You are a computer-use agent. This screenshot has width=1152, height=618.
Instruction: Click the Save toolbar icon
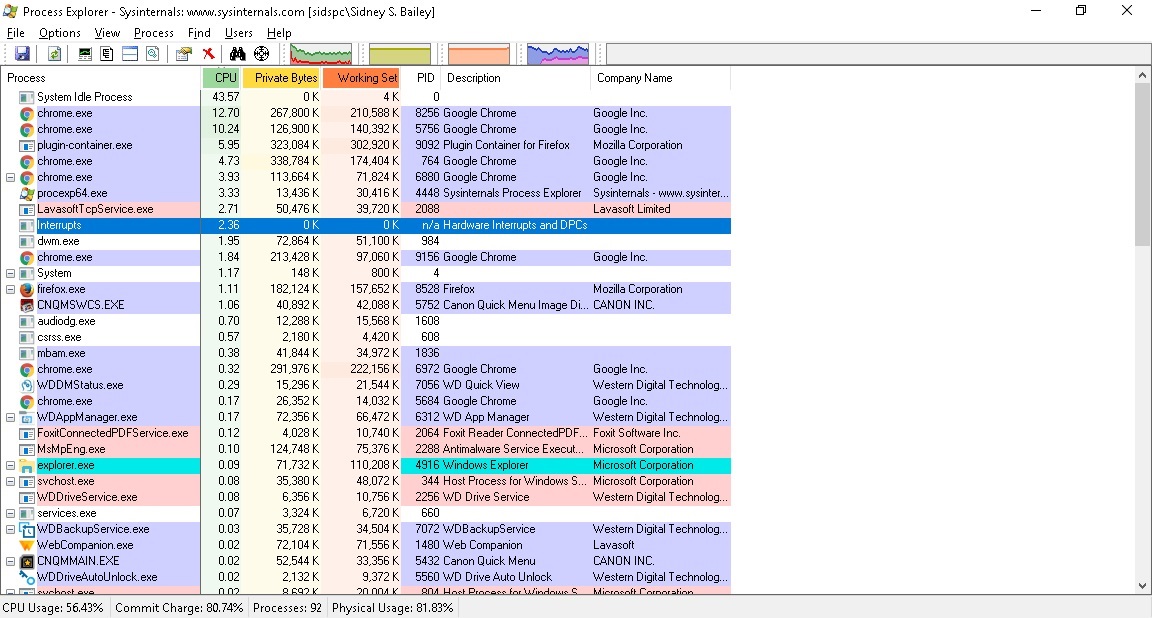pos(22,54)
